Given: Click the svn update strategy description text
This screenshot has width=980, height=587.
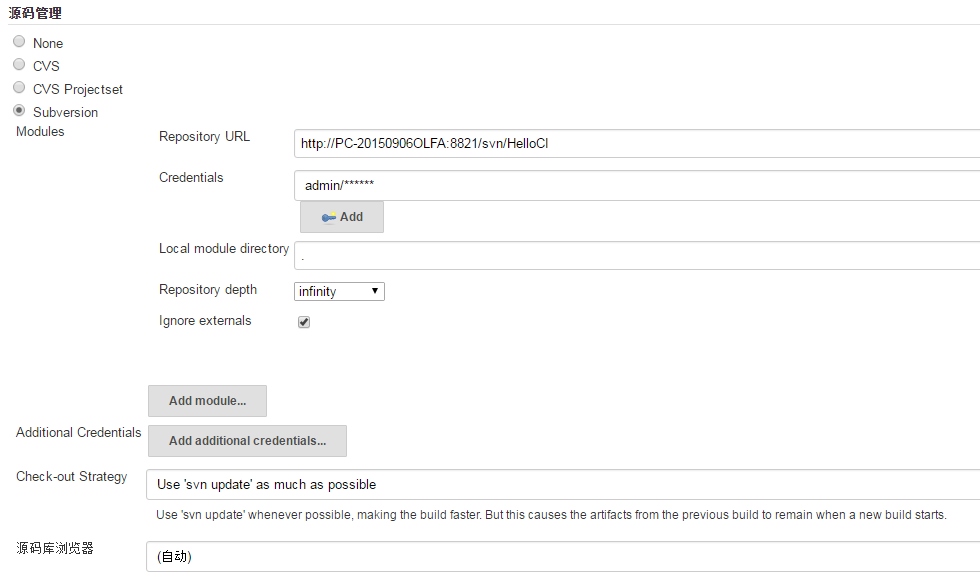Looking at the screenshot, I should point(551,515).
